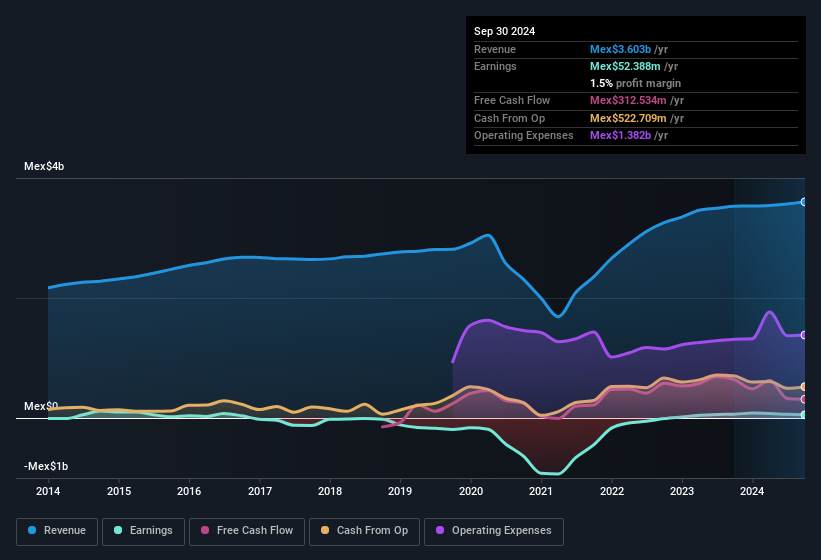Image resolution: width=821 pixels, height=560 pixels.
Task: Click the 2022 x-axis label
Action: [612, 491]
